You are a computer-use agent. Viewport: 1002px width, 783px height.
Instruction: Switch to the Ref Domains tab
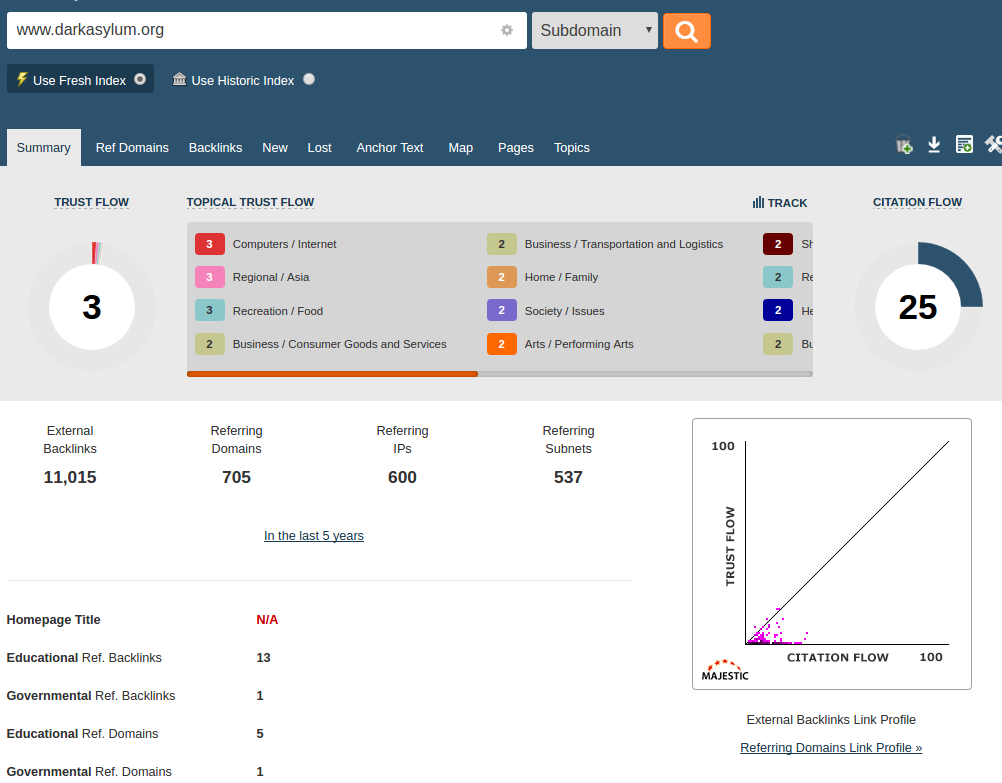[x=132, y=147]
